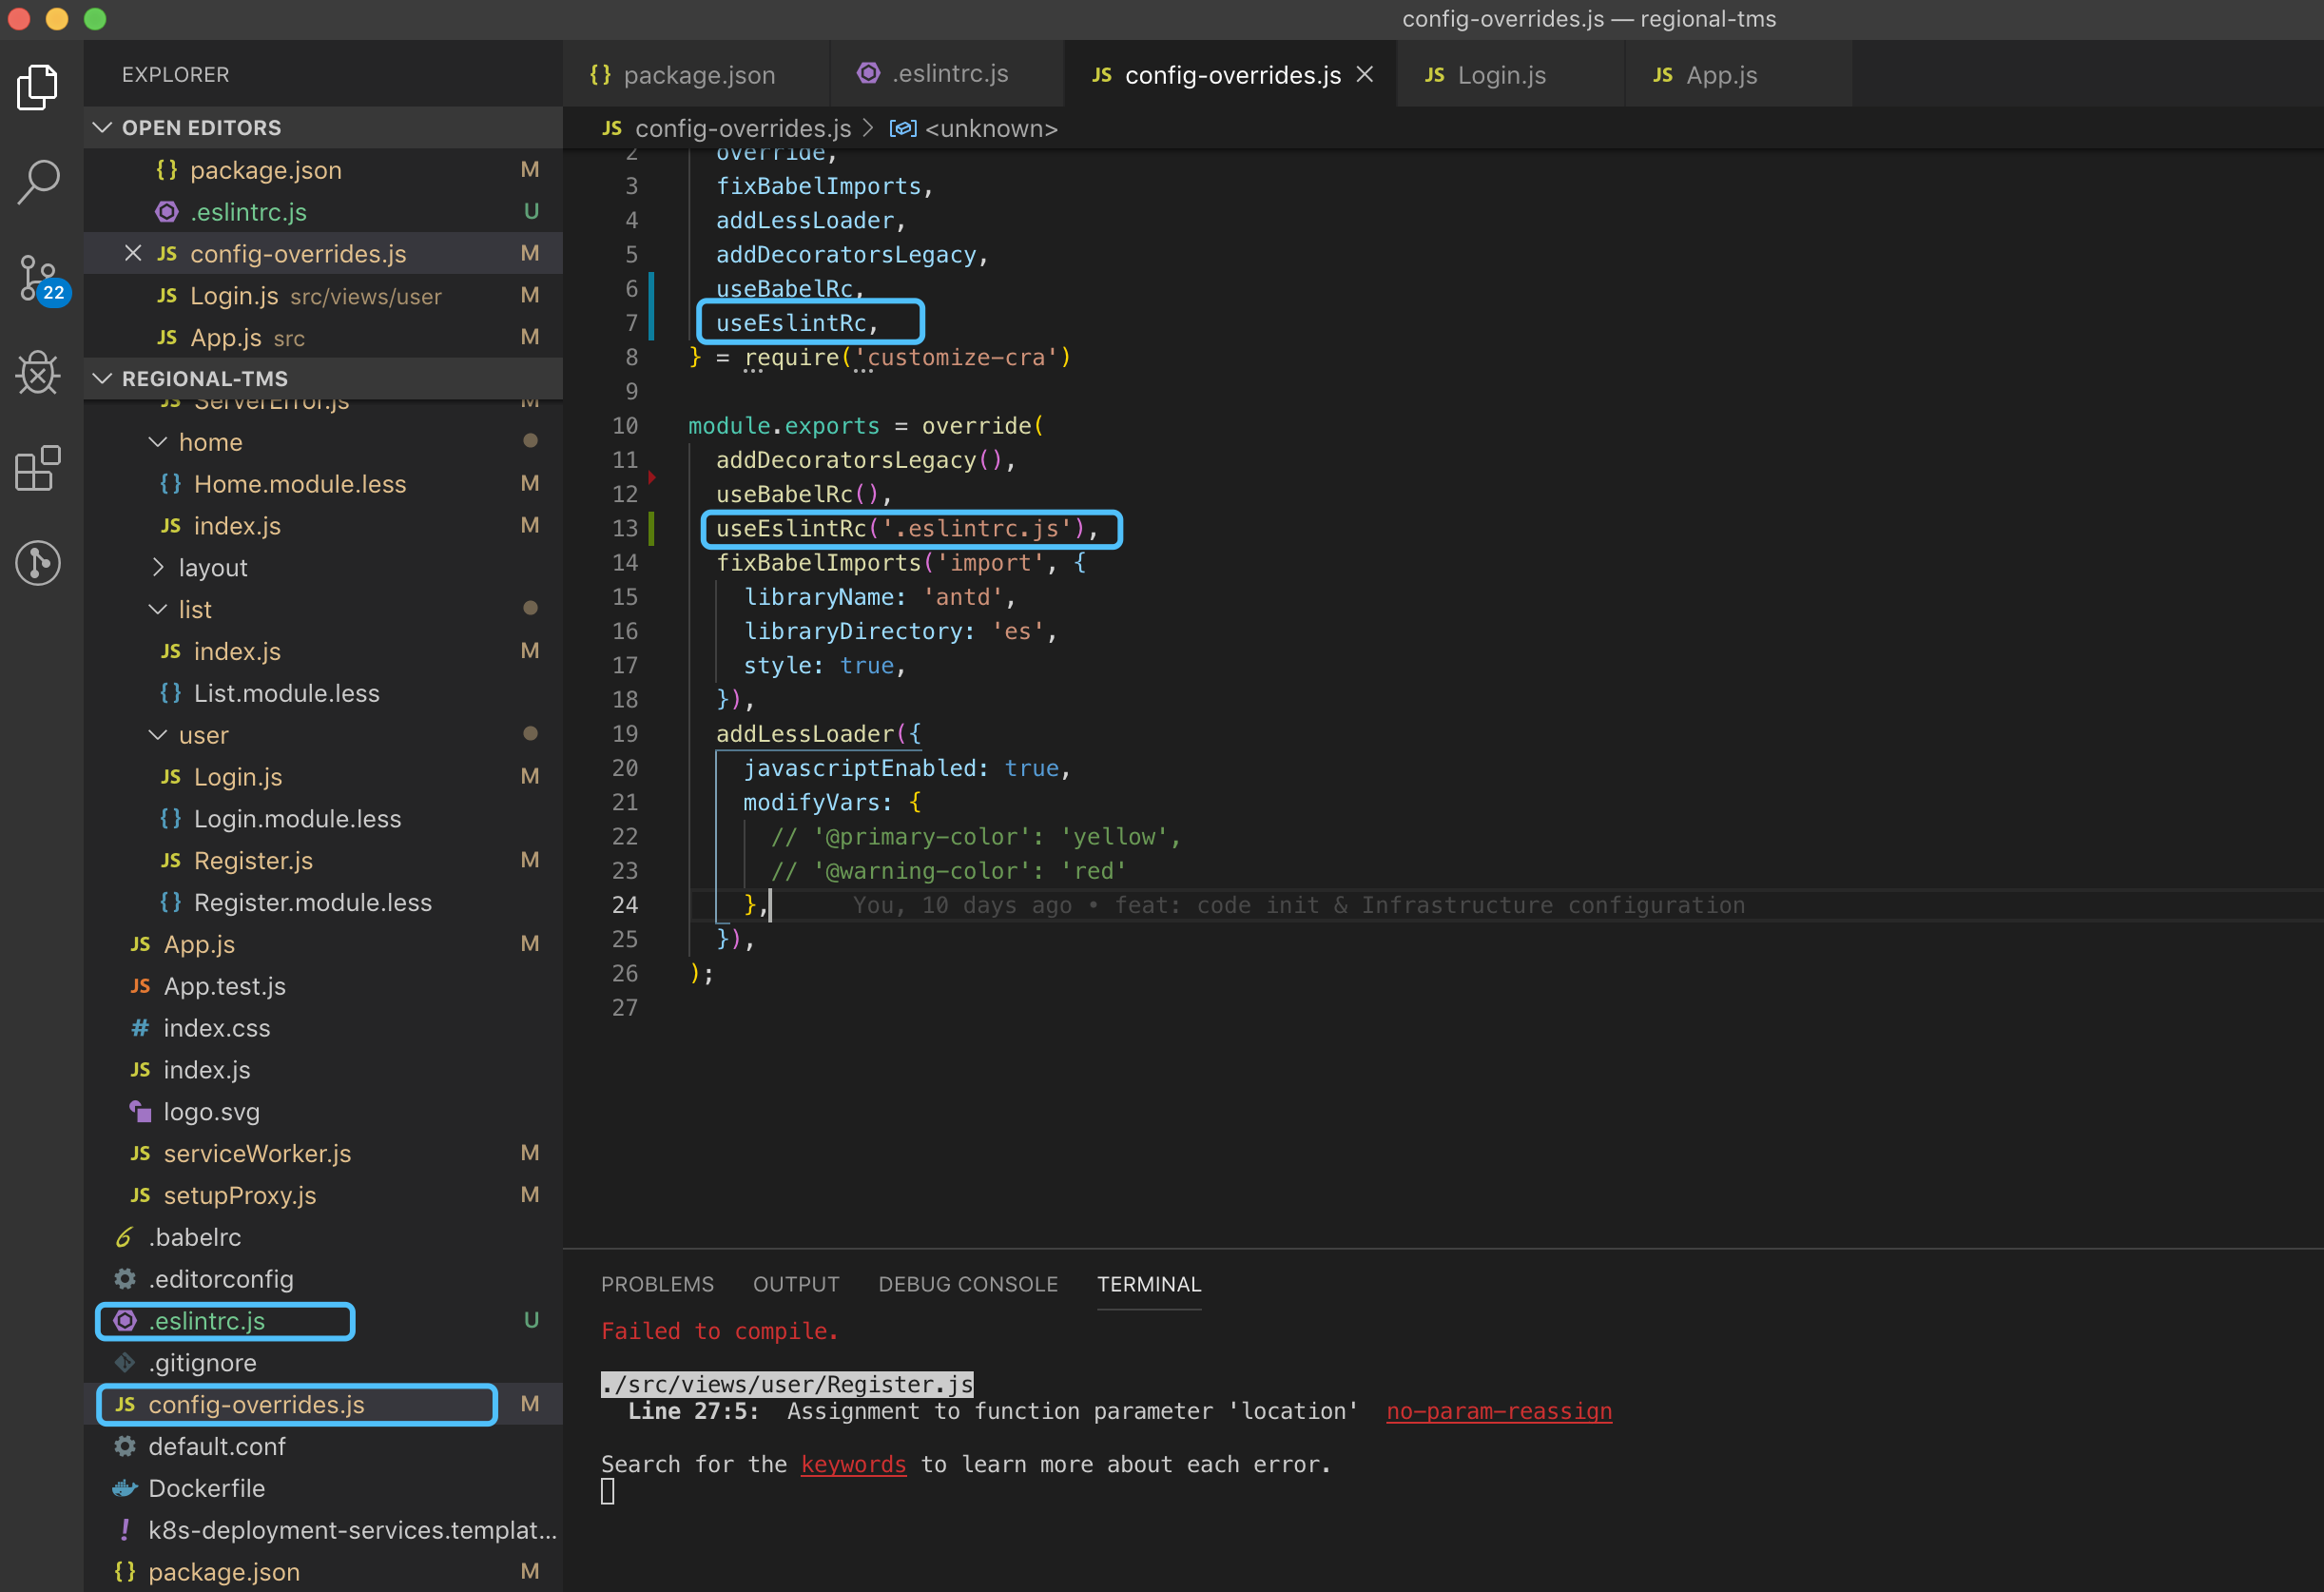Open the Explorer view in activity bar
Screen dimensions: 2324x1592
38,87
